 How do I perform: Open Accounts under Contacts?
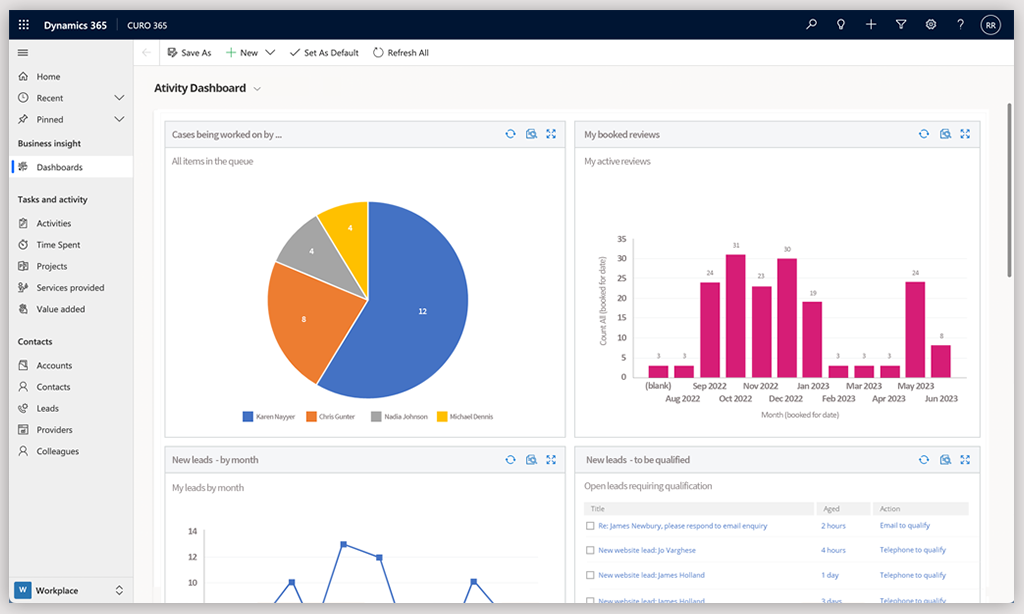pyautogui.click(x=54, y=366)
